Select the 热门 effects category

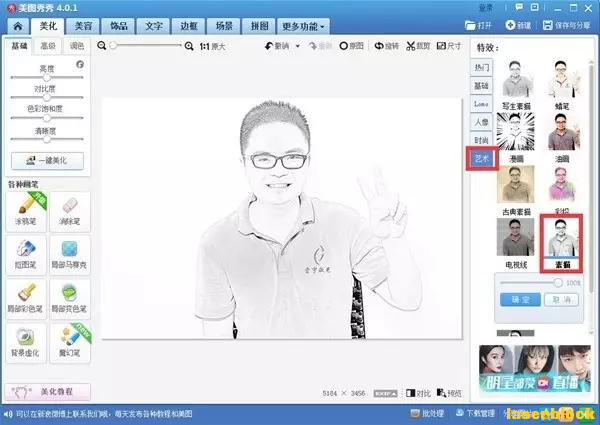click(x=481, y=68)
